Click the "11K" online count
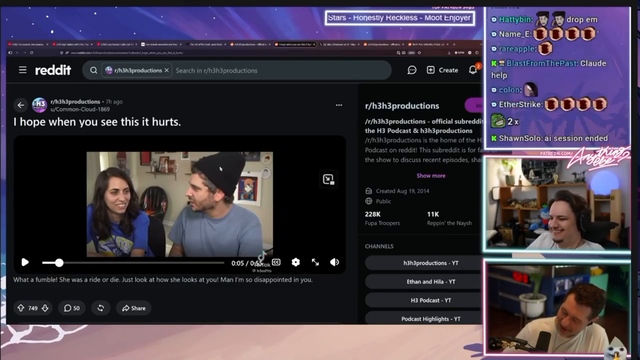The image size is (640, 360). click(x=433, y=214)
